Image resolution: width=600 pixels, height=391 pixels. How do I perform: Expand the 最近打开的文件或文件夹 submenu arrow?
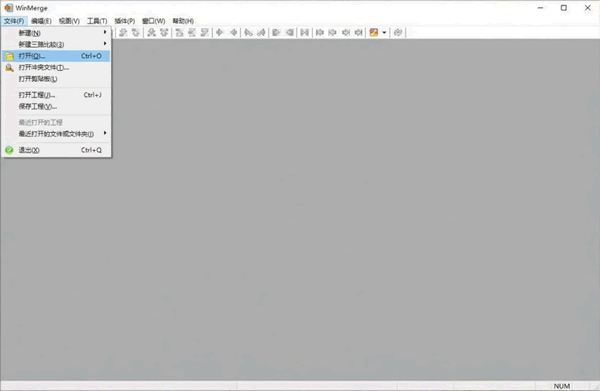[x=105, y=133]
